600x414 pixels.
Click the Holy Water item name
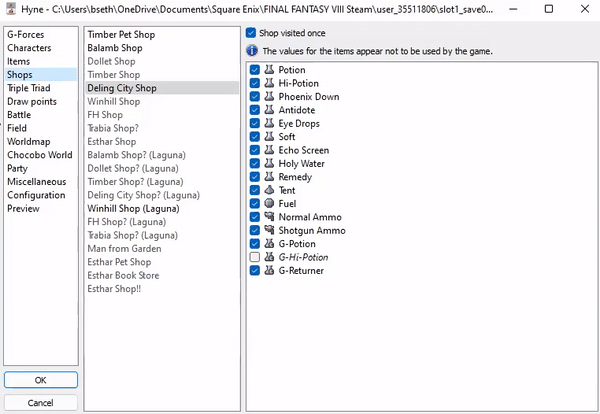point(302,163)
